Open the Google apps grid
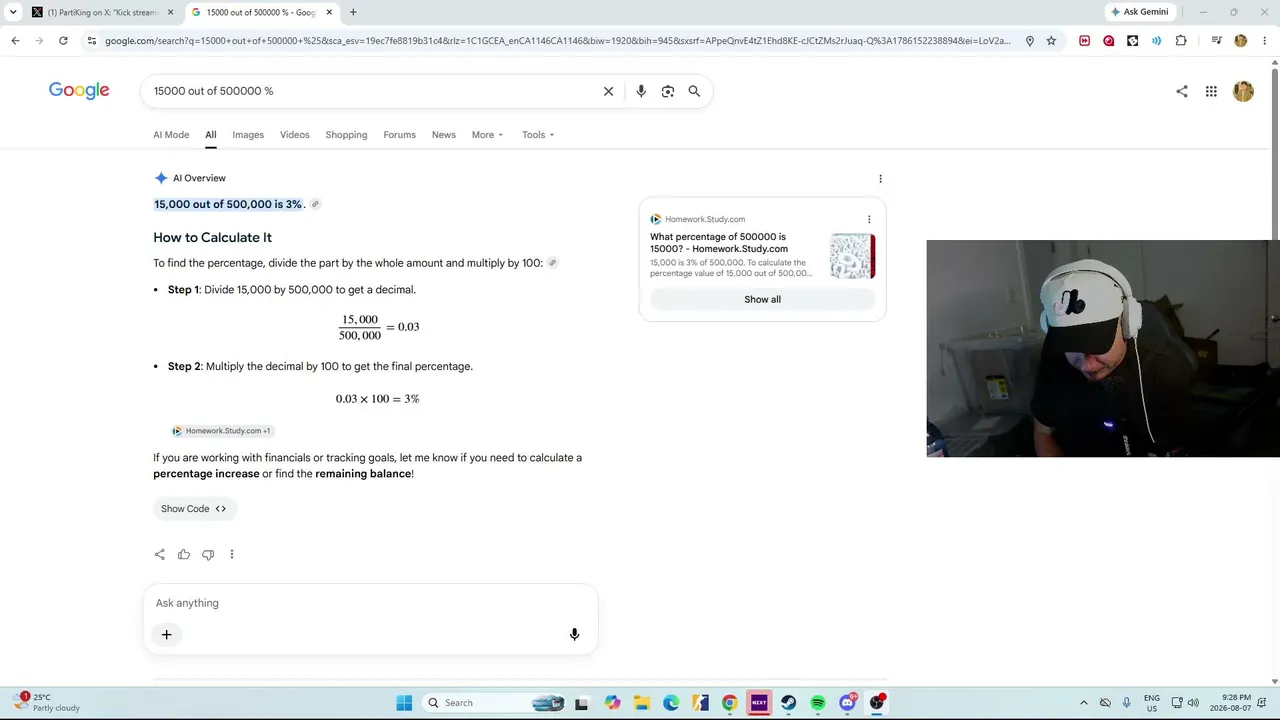 tap(1211, 91)
